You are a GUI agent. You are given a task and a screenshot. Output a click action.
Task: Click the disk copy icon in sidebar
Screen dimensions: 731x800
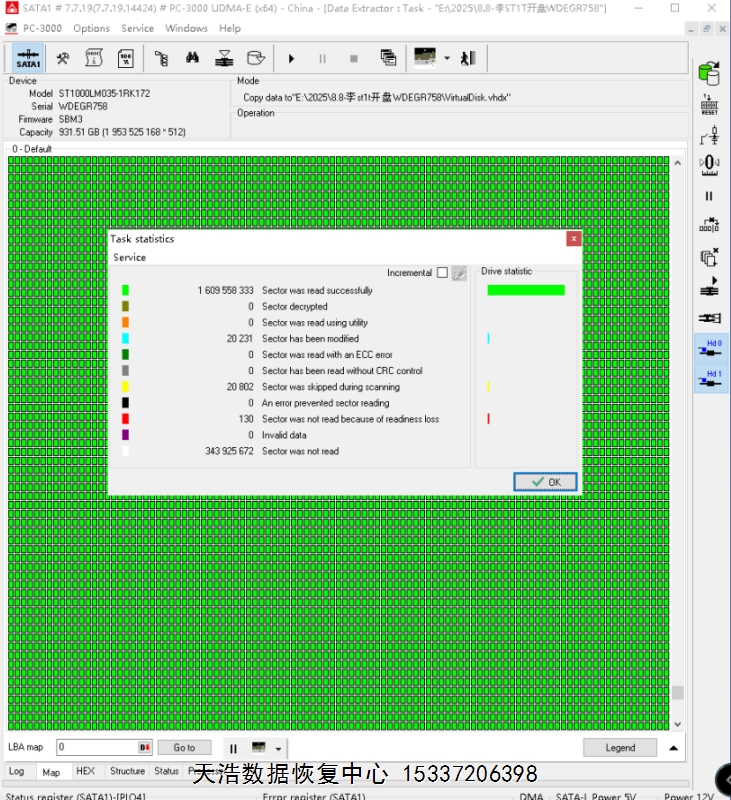pyautogui.click(x=709, y=257)
